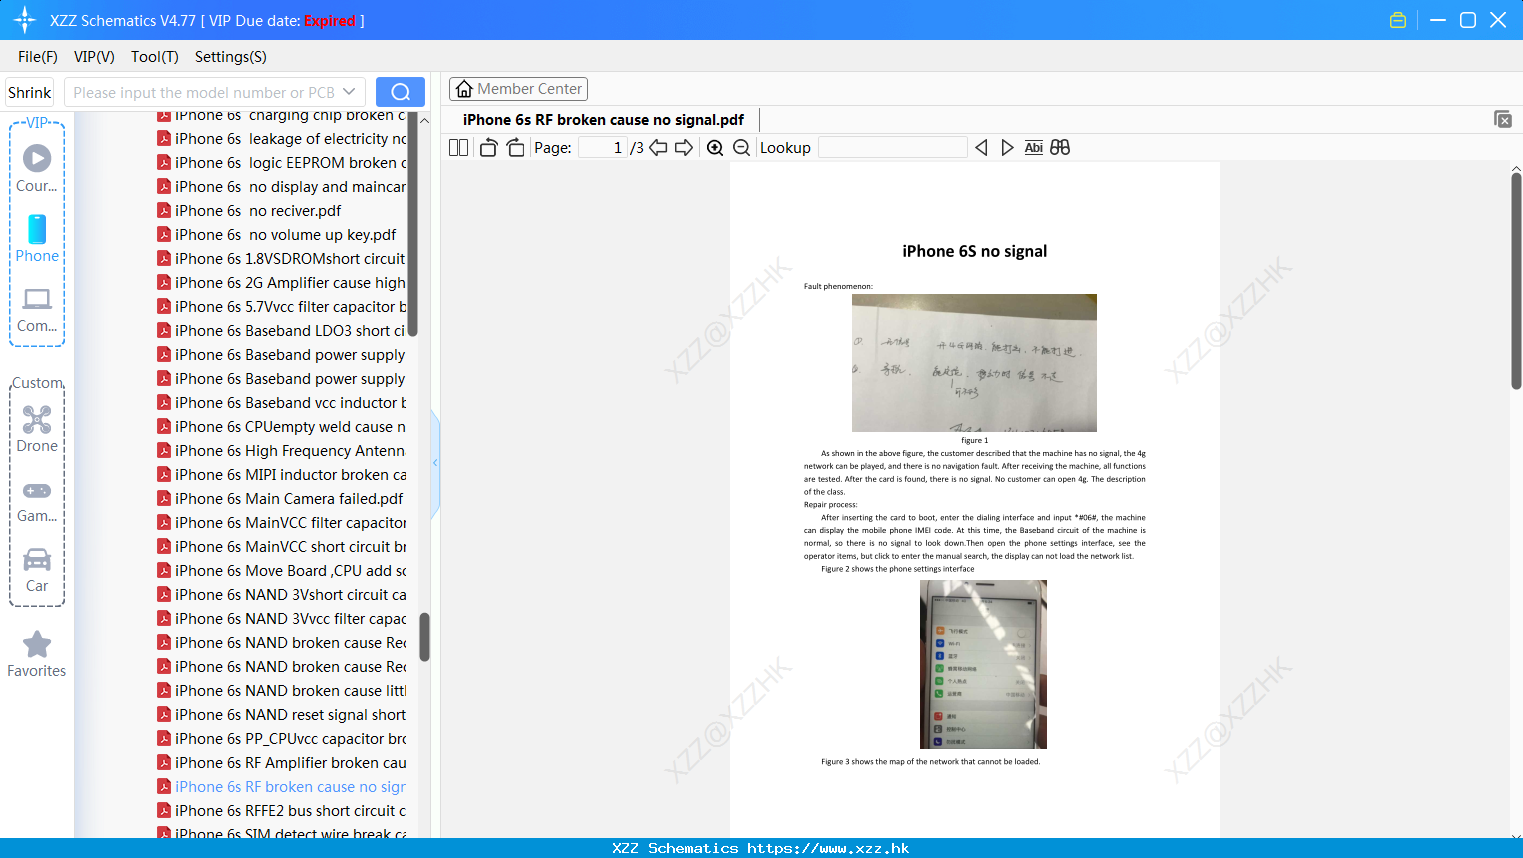Find previous lookup match triangle

point(981,147)
